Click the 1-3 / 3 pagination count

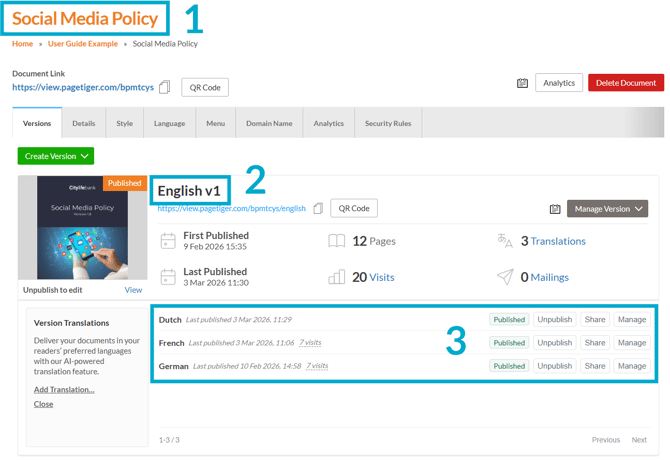(x=169, y=439)
